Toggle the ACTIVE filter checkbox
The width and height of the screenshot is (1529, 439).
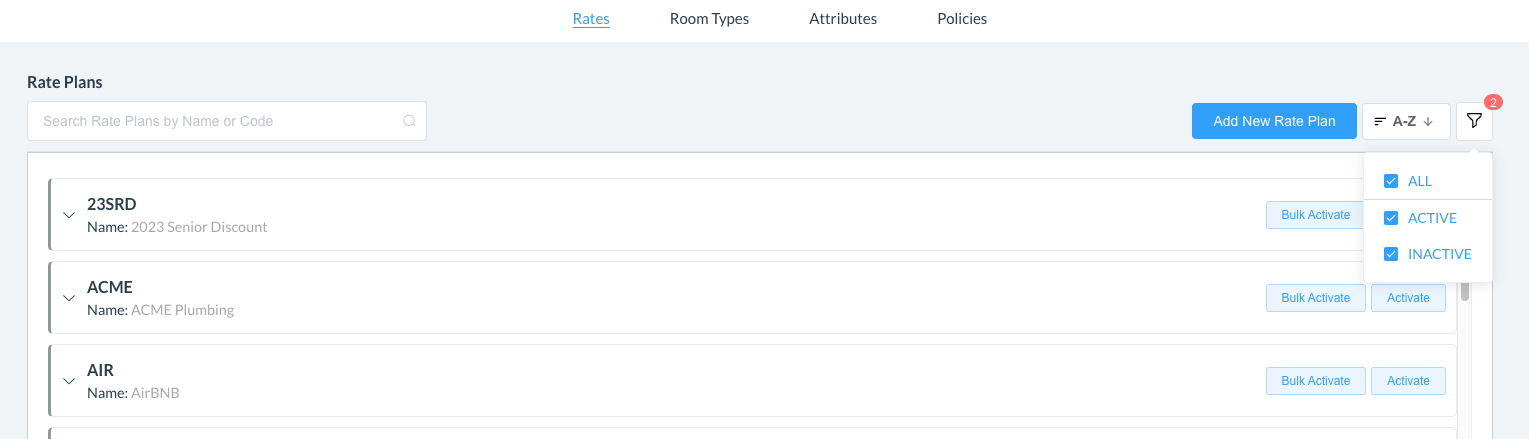[1390, 218]
